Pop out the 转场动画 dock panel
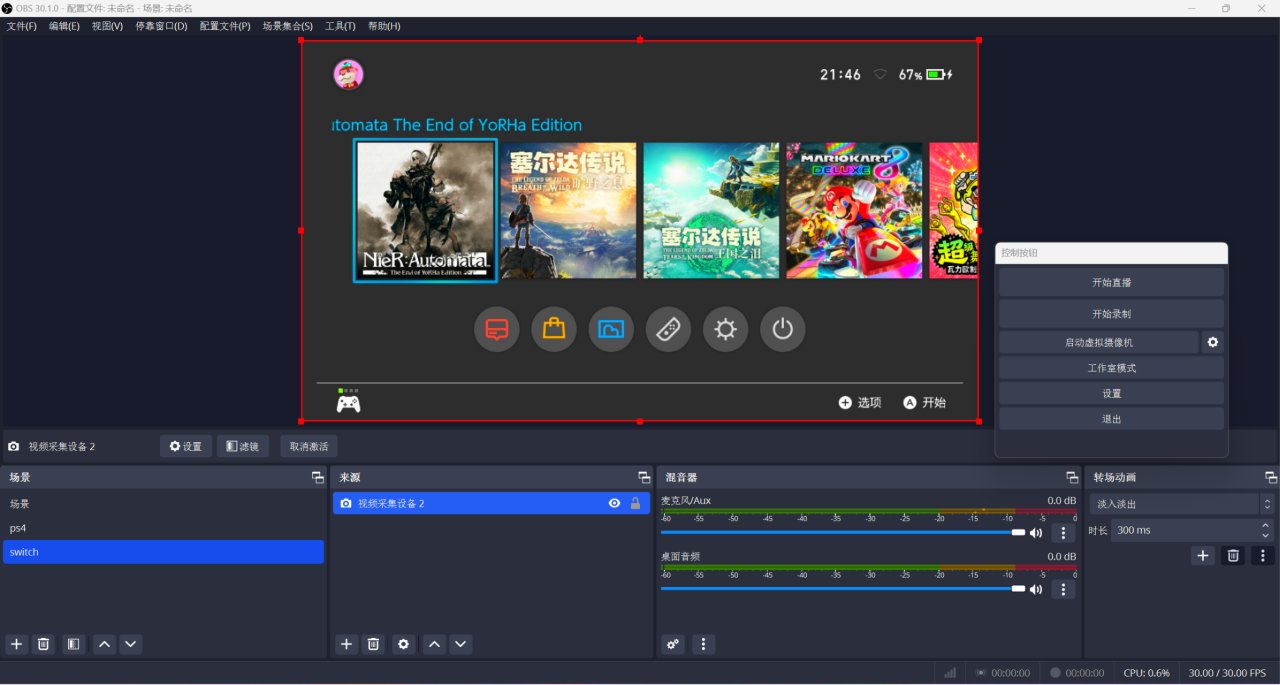Screen dimensions: 1280x685 [x=1271, y=477]
